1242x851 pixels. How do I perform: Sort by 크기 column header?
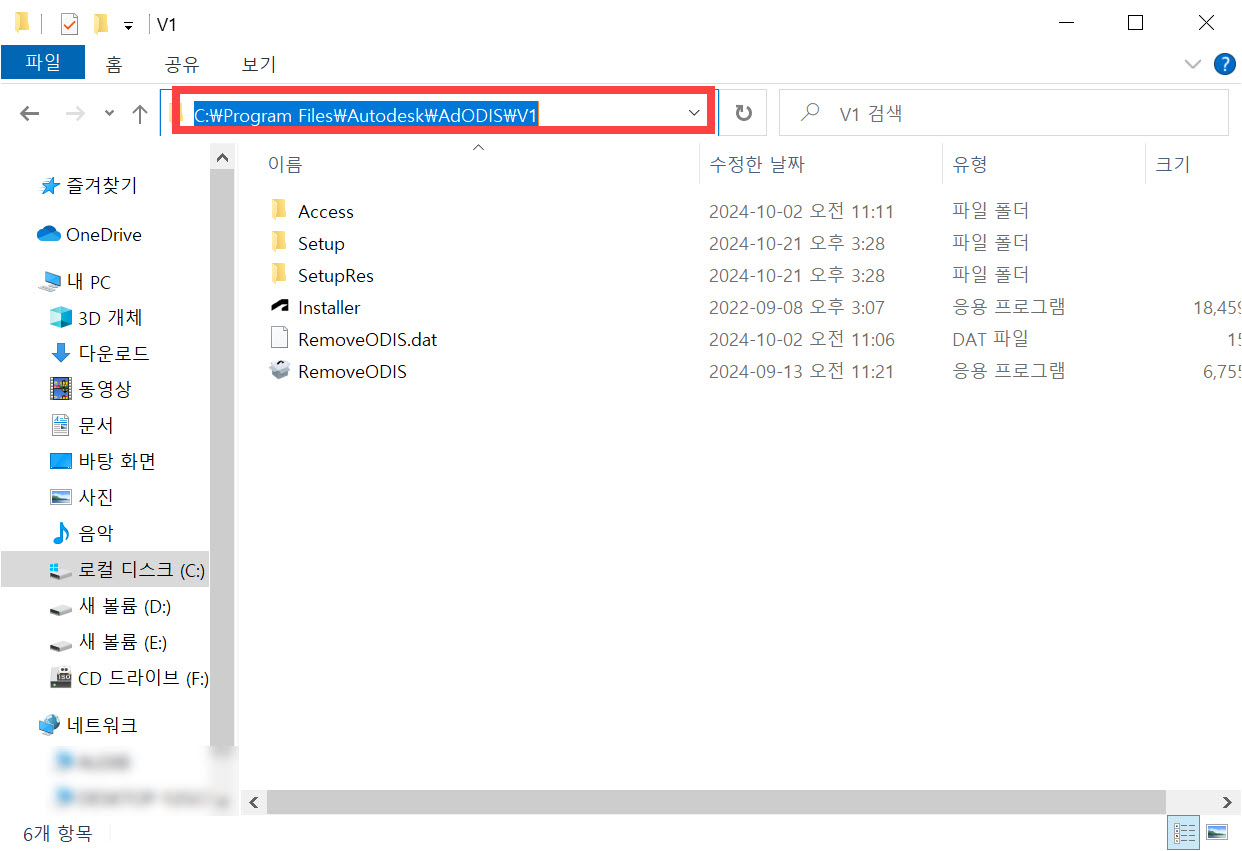click(1172, 164)
